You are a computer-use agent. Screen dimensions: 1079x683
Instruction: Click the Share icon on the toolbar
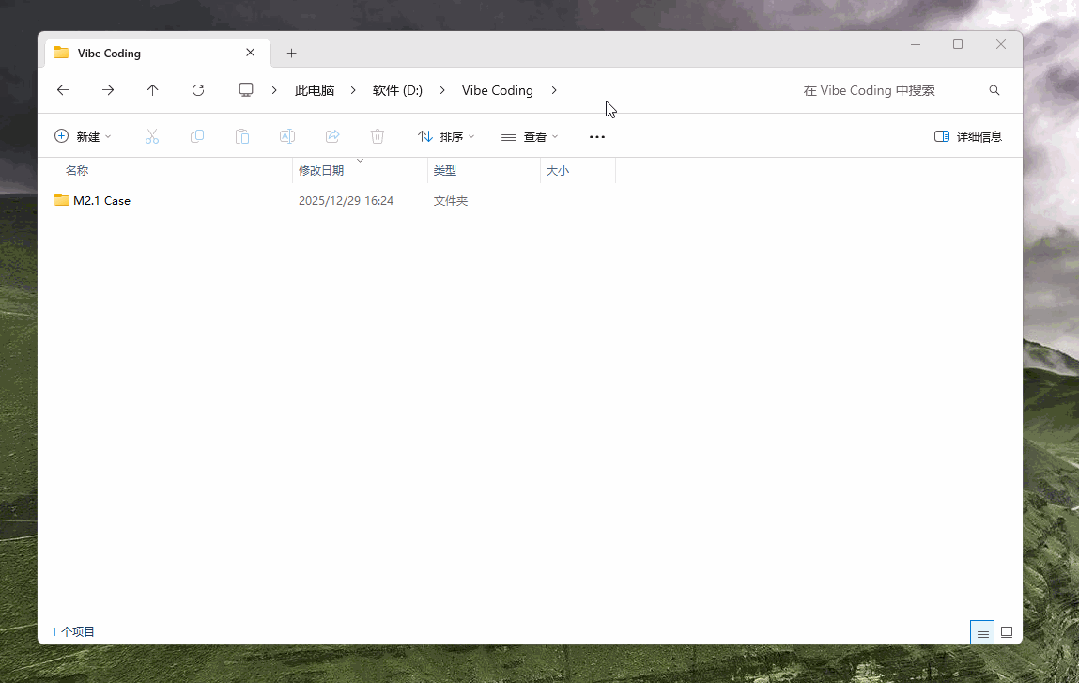[332, 136]
